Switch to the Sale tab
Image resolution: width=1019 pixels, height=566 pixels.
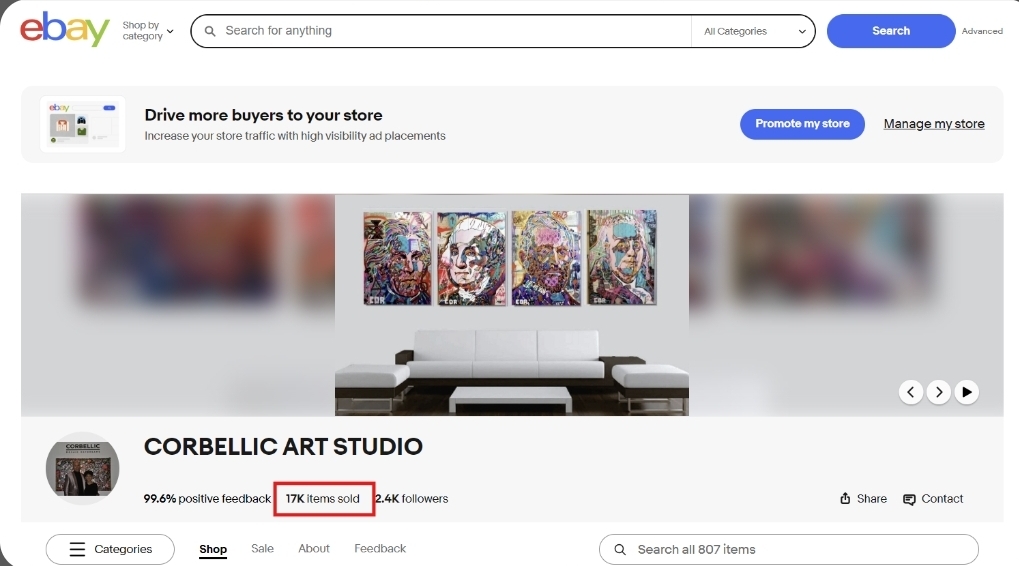point(263,548)
